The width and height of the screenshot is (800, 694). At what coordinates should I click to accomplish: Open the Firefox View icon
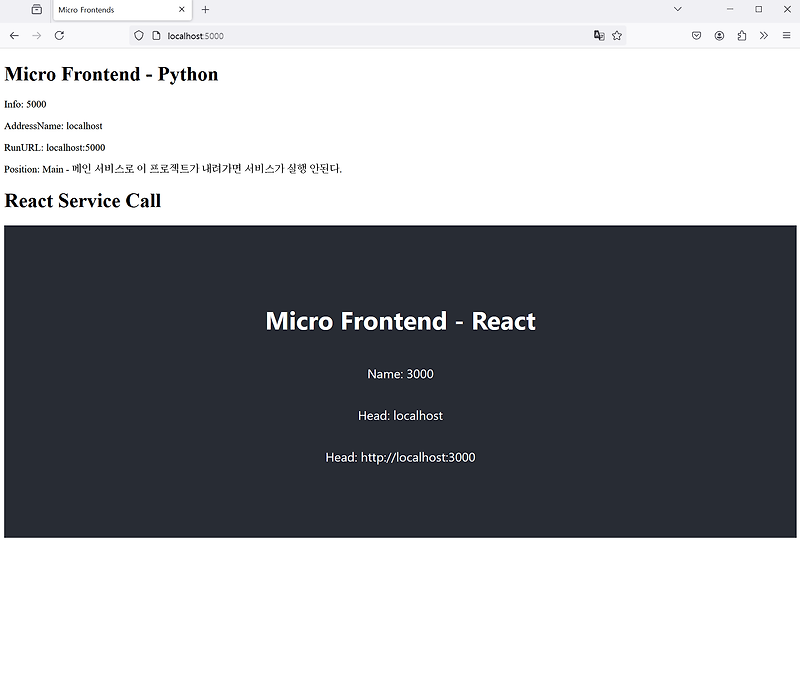tap(36, 9)
